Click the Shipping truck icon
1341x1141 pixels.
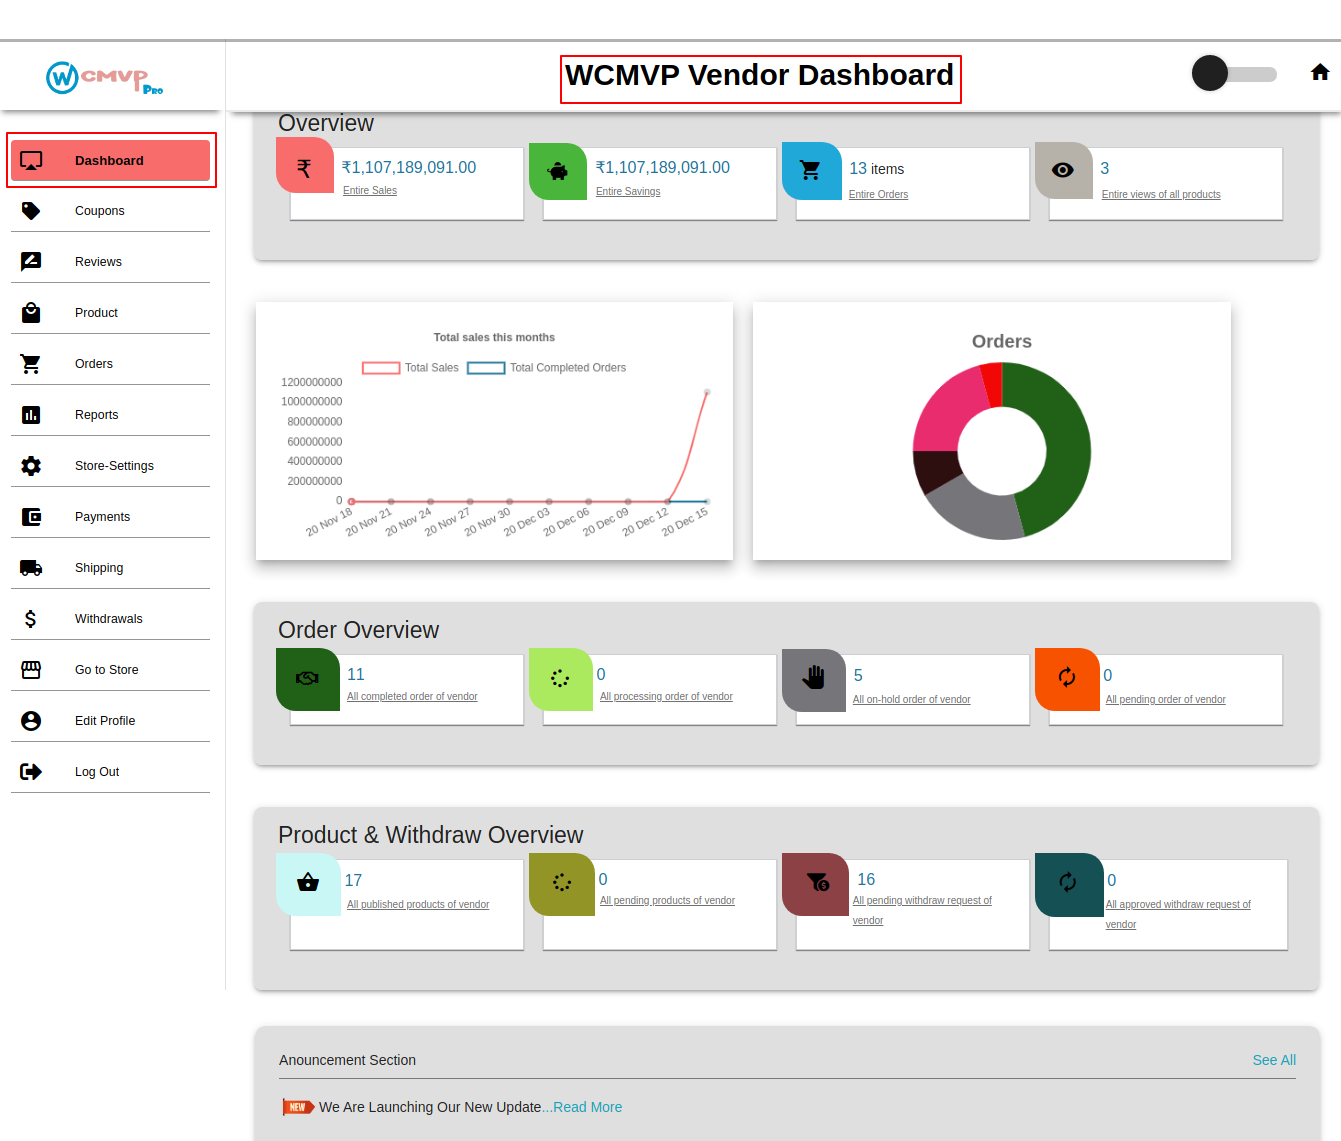point(31,568)
